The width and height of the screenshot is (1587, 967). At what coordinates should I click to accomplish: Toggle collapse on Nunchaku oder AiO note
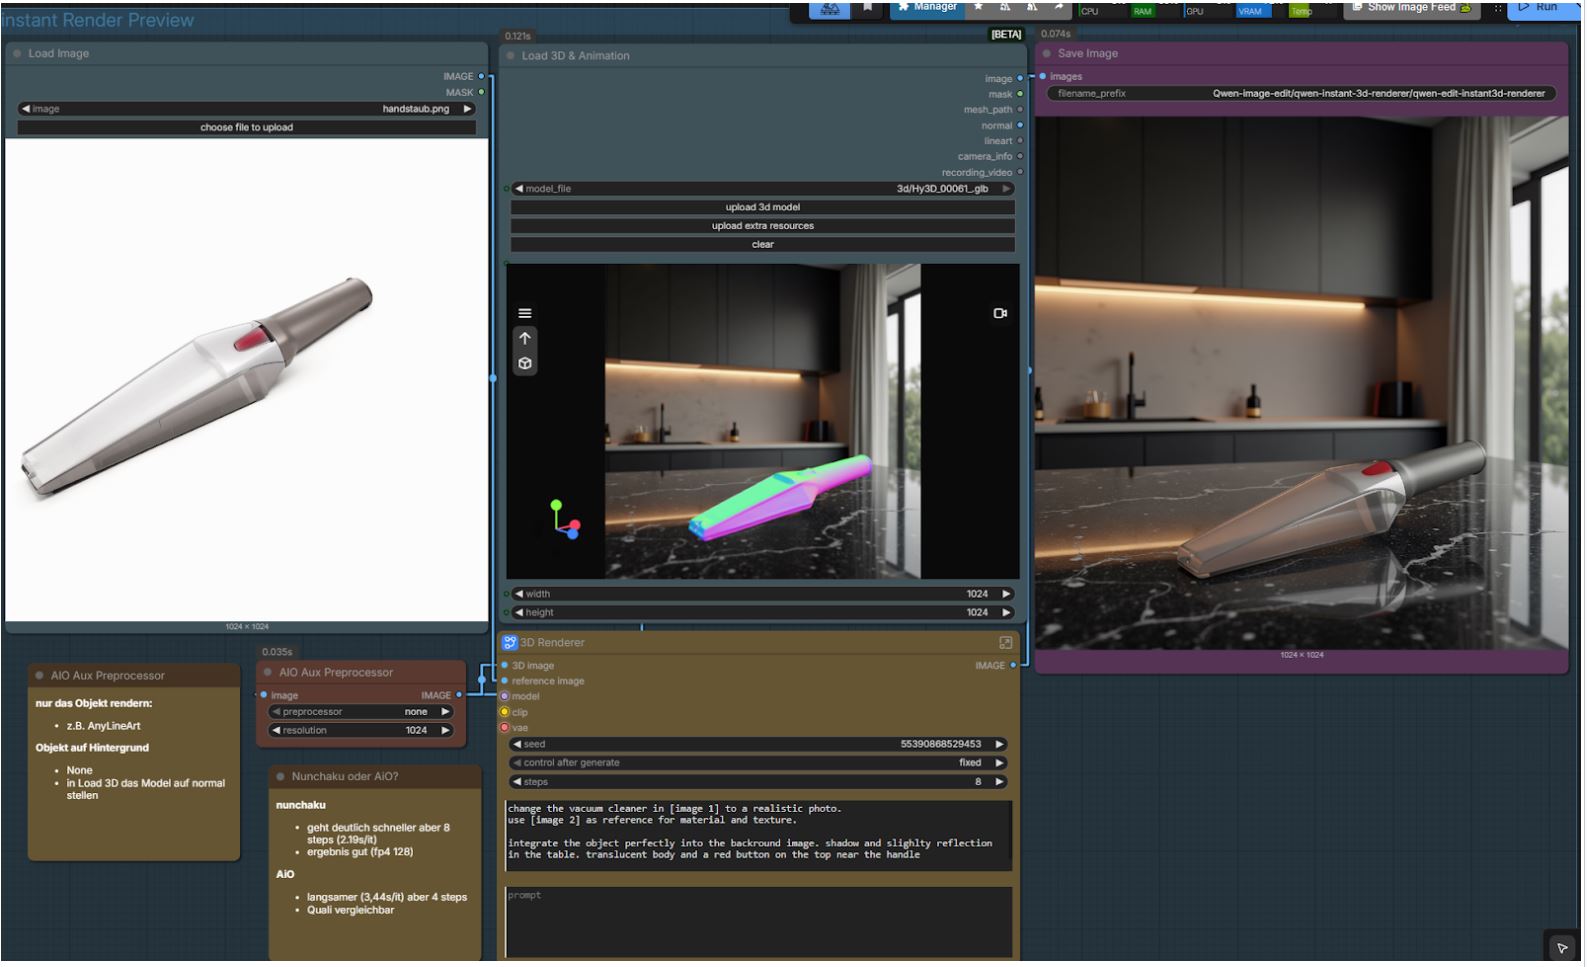click(x=281, y=777)
